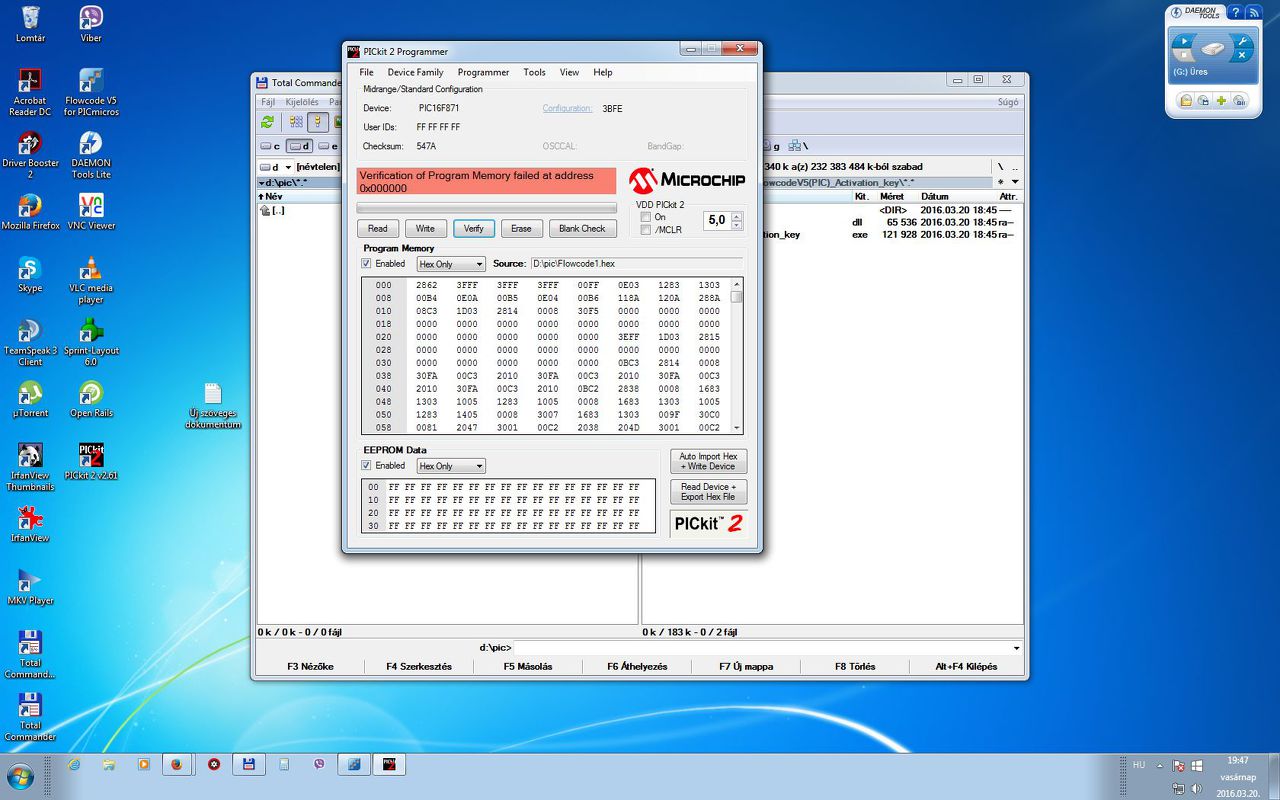Click F7 Új mappa button in Total Commander

point(746,666)
